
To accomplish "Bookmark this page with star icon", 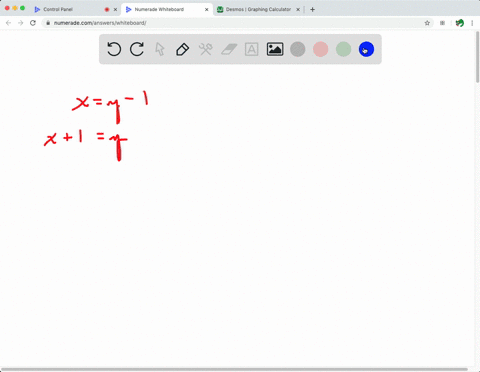I will coord(427,23).
